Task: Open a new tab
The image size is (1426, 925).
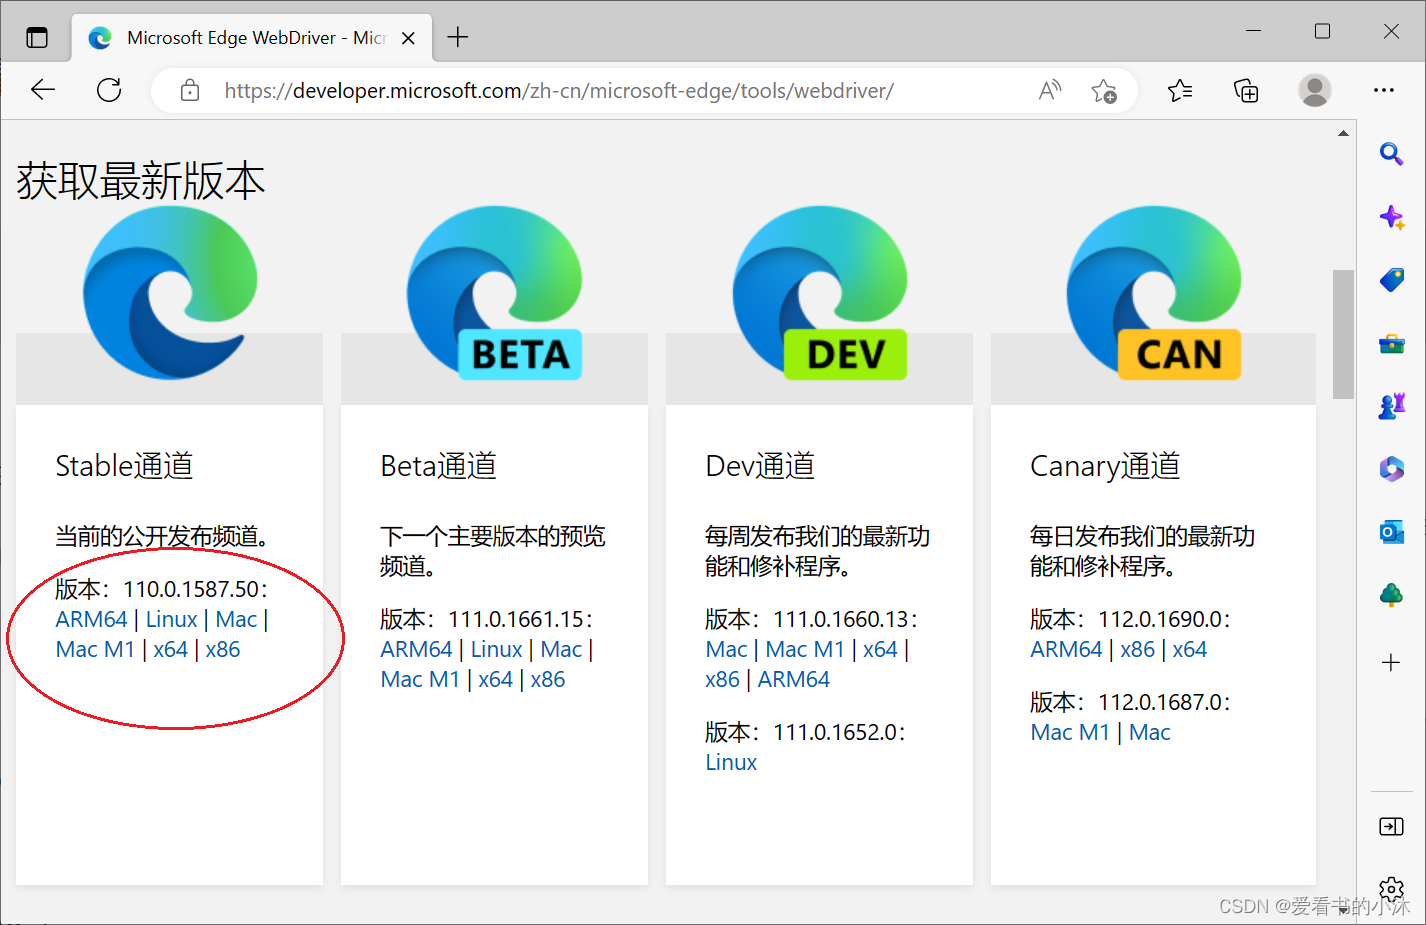Action: [x=458, y=37]
